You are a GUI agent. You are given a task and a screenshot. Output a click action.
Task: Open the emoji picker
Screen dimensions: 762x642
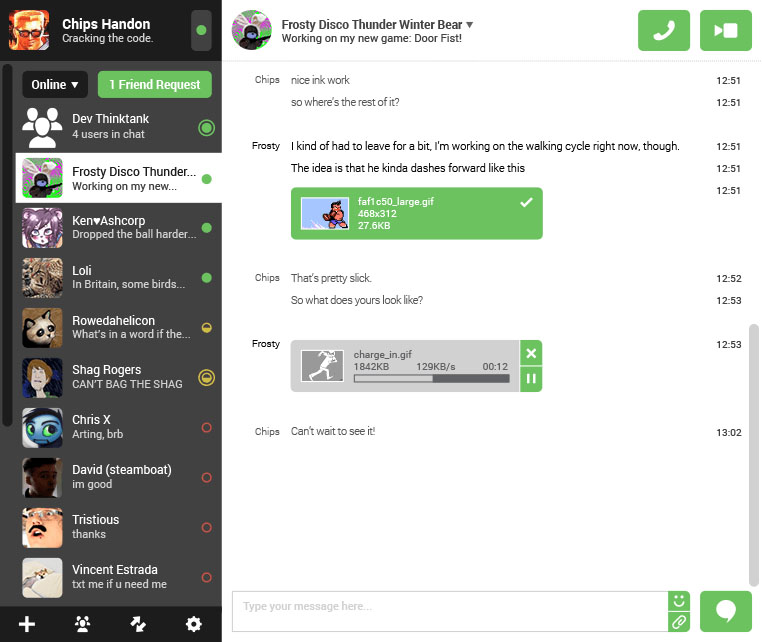[x=679, y=601]
